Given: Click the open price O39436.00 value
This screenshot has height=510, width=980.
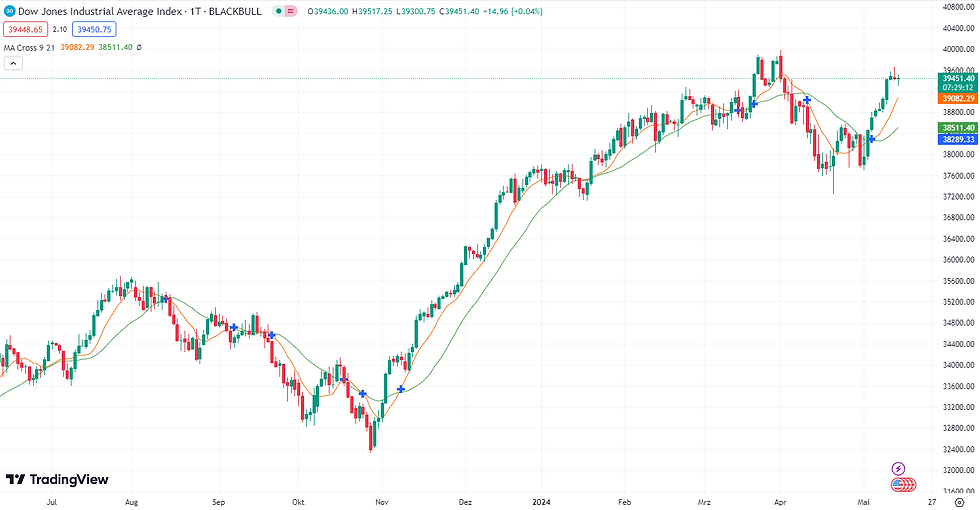Looking at the screenshot, I should point(328,11).
